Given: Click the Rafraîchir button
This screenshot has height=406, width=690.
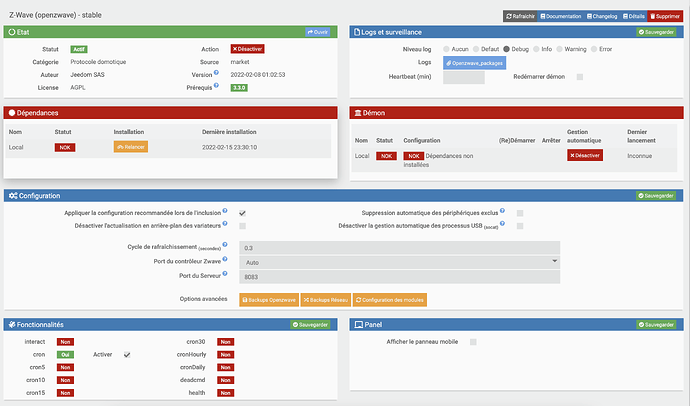Looking at the screenshot, I should point(520,16).
